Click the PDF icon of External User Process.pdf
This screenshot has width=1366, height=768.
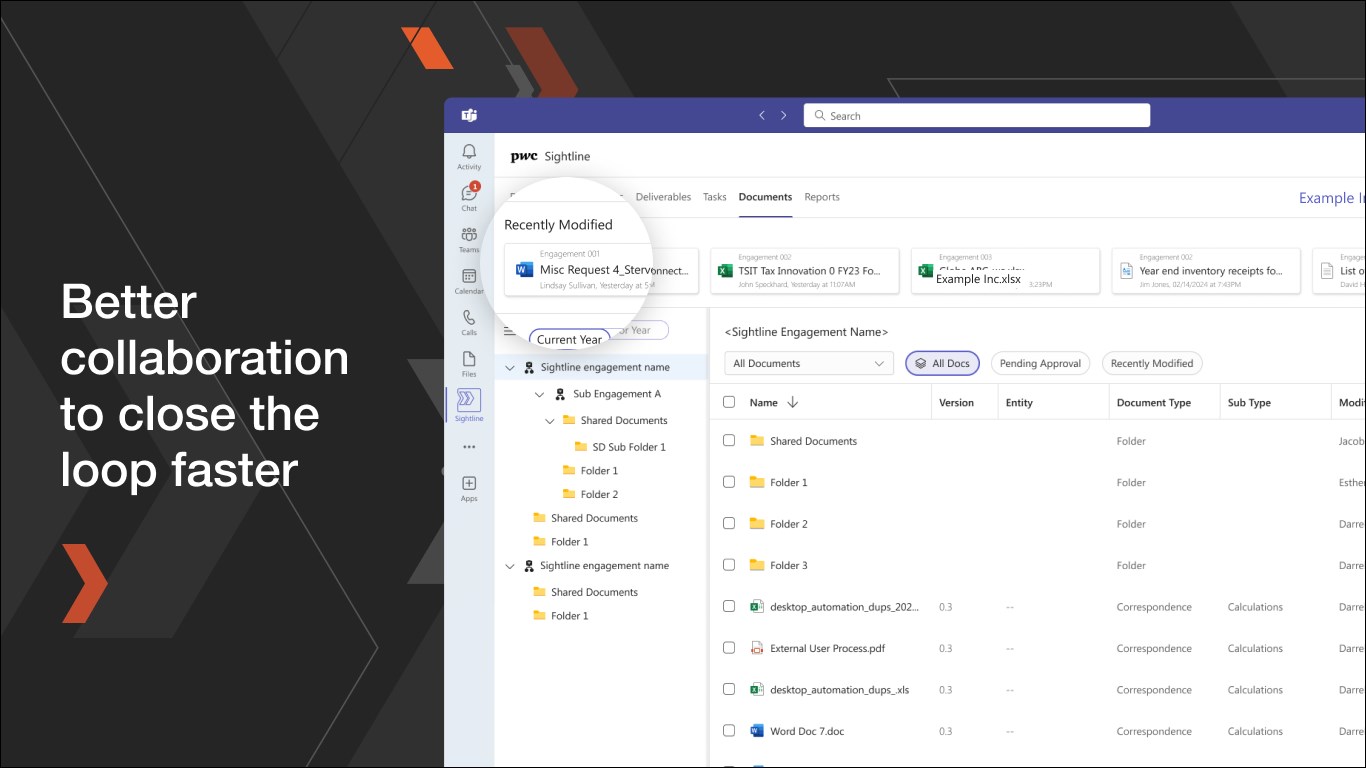(x=757, y=648)
